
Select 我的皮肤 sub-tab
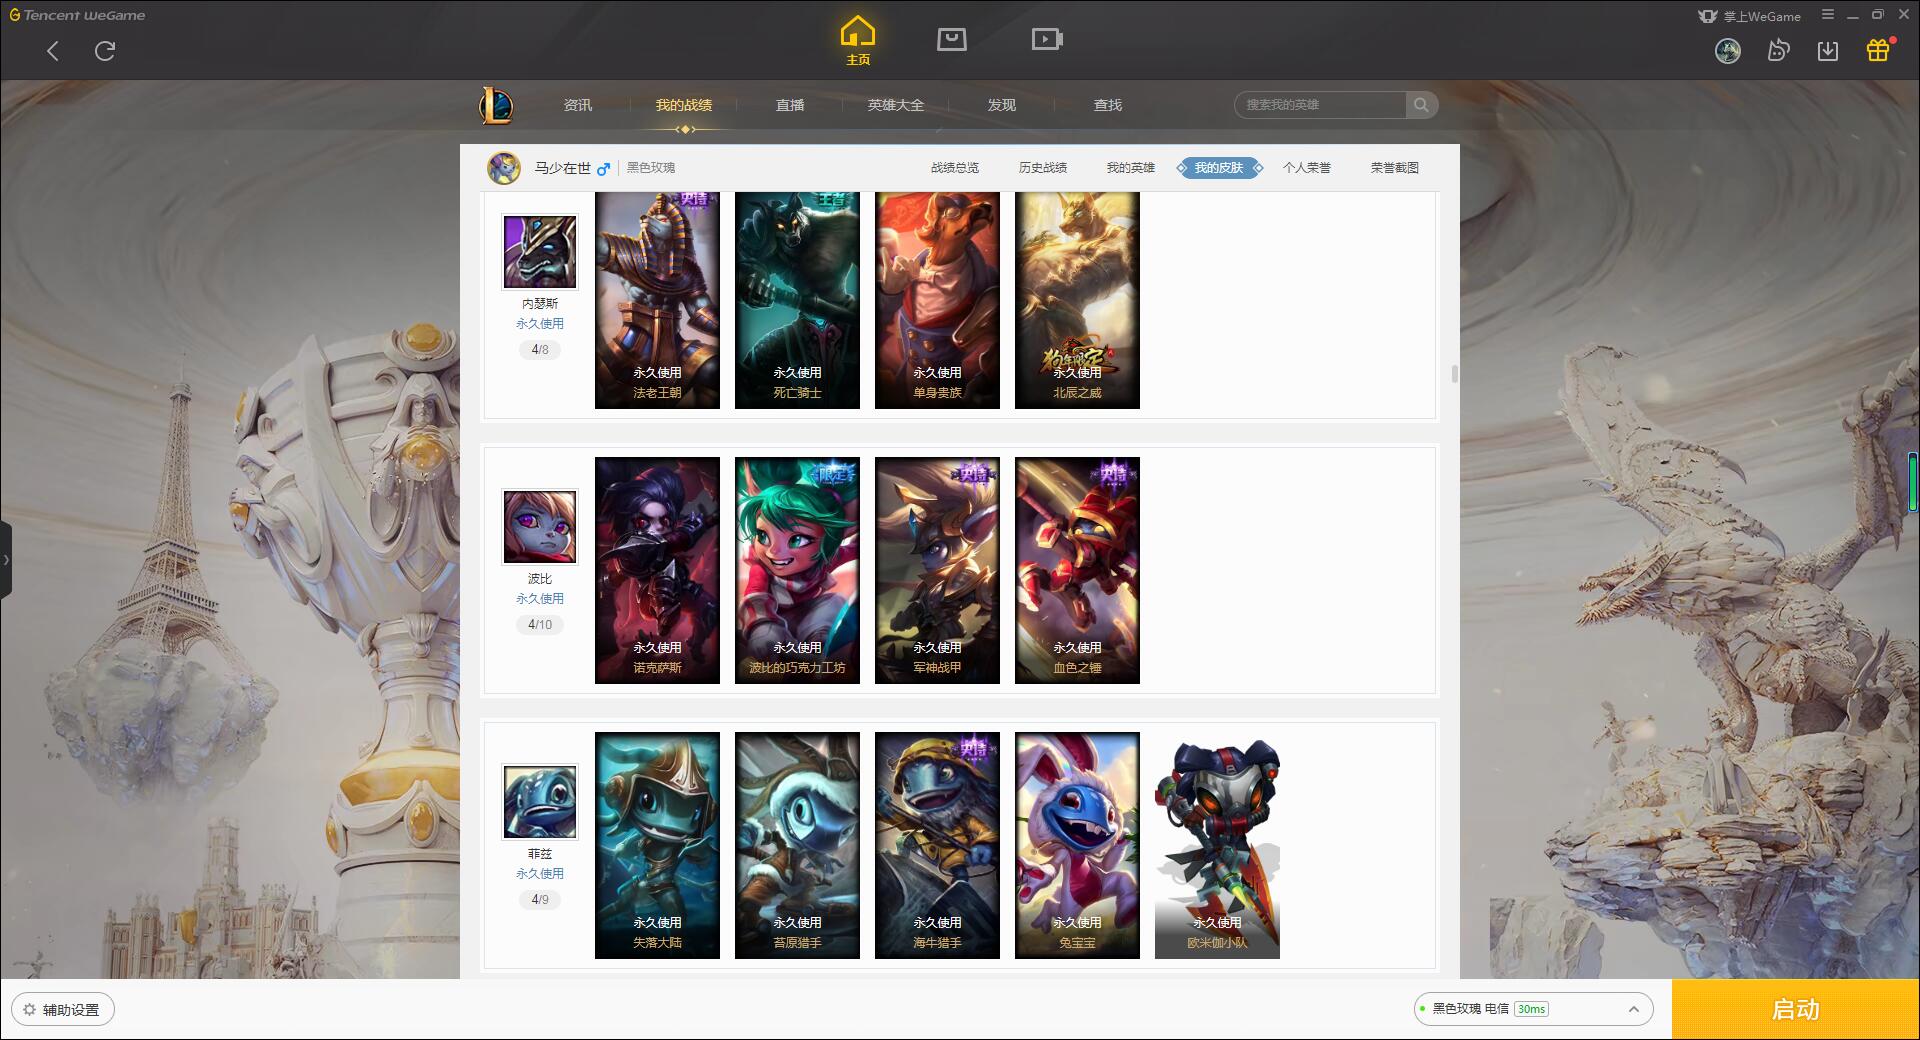click(x=1219, y=168)
